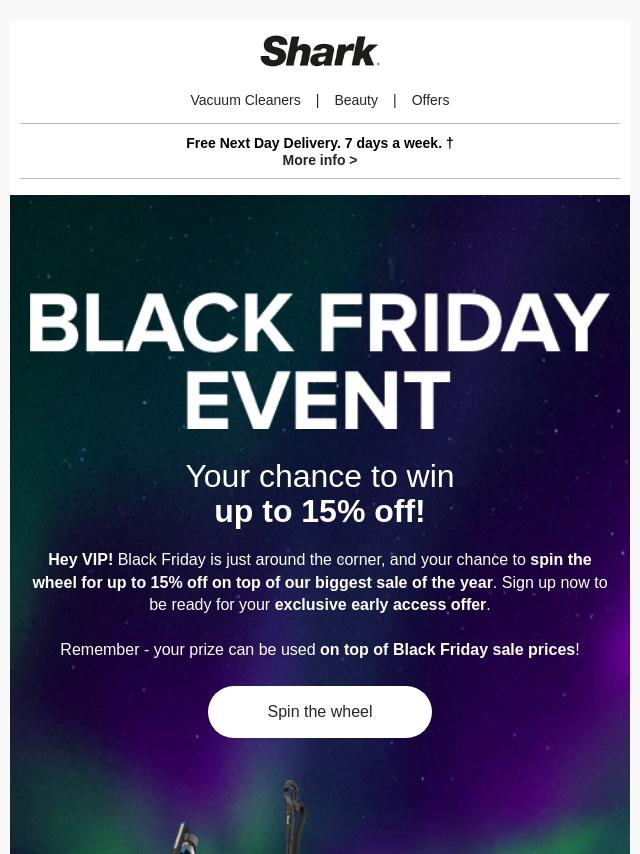Click the 'Remember - your prize can be used' text
Viewport: 640px width, 854px height.
pos(188,649)
